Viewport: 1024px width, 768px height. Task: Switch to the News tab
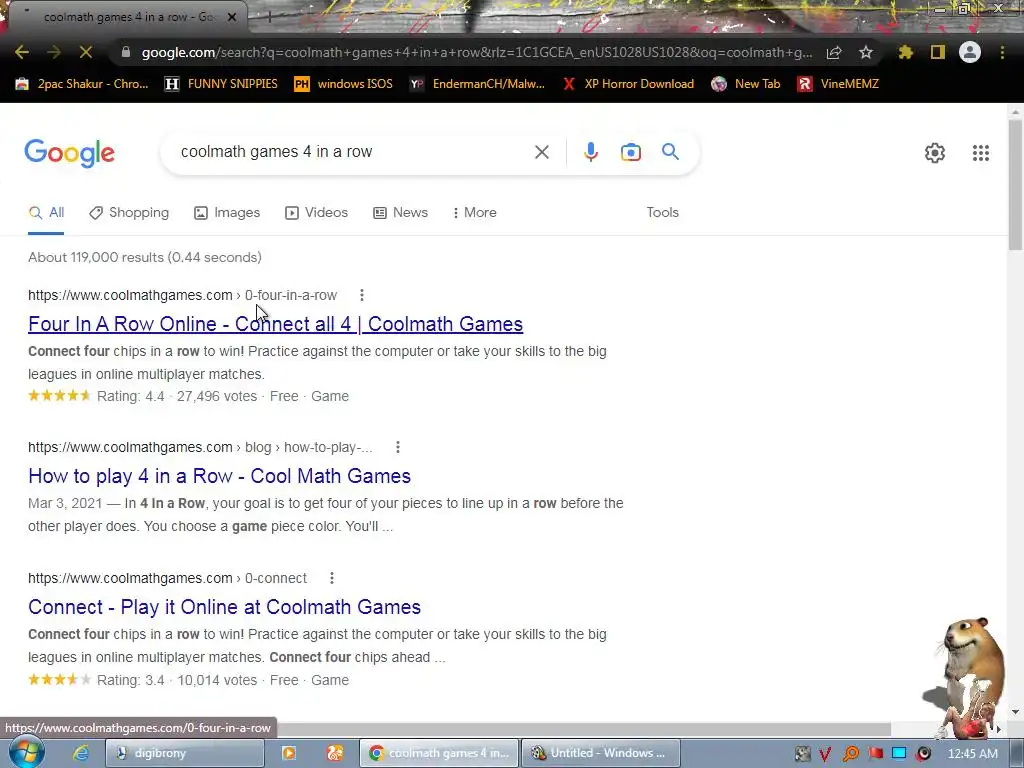(400, 212)
